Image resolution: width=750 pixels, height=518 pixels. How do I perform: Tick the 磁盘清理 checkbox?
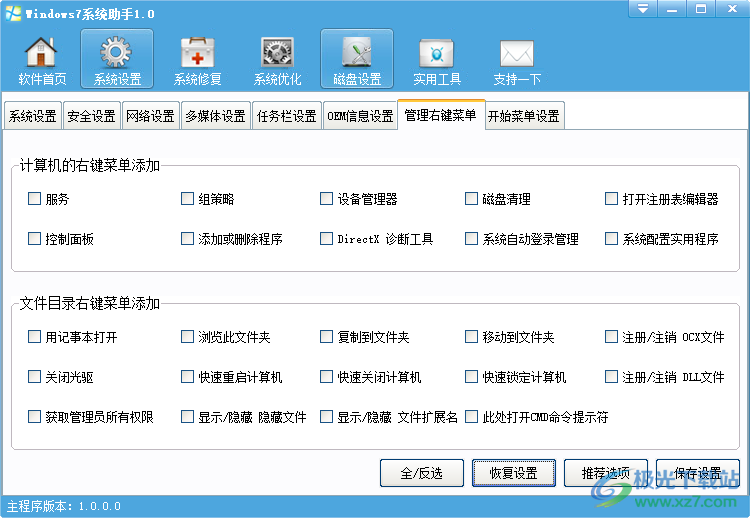(471, 198)
